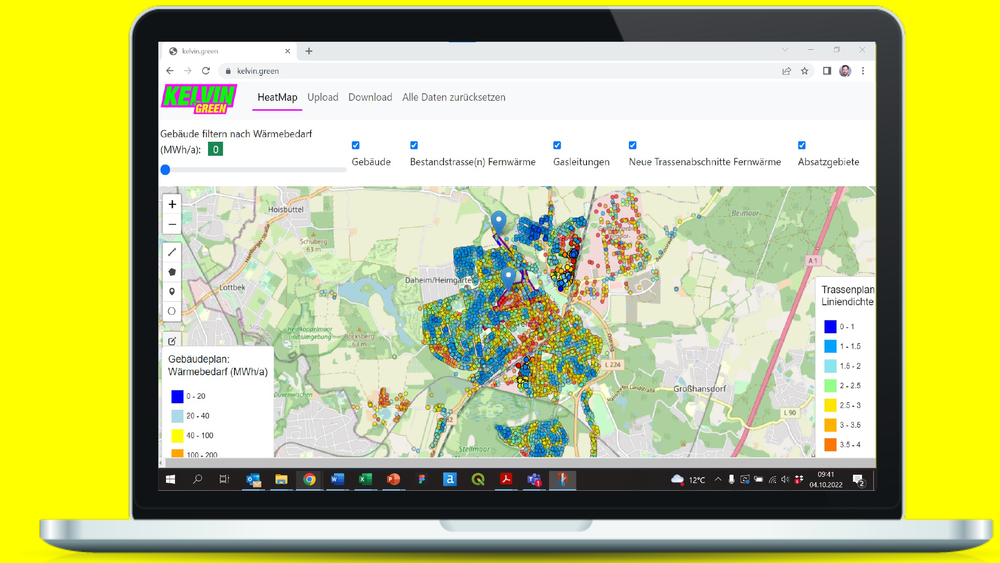Uncheck the Gebäude checkbox

[356, 145]
